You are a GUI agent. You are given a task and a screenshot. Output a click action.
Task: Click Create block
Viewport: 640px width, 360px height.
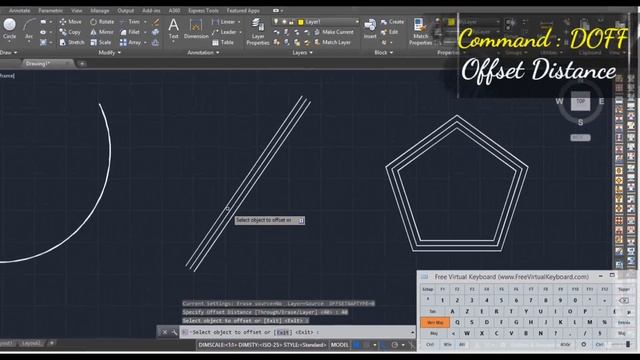tap(392, 22)
